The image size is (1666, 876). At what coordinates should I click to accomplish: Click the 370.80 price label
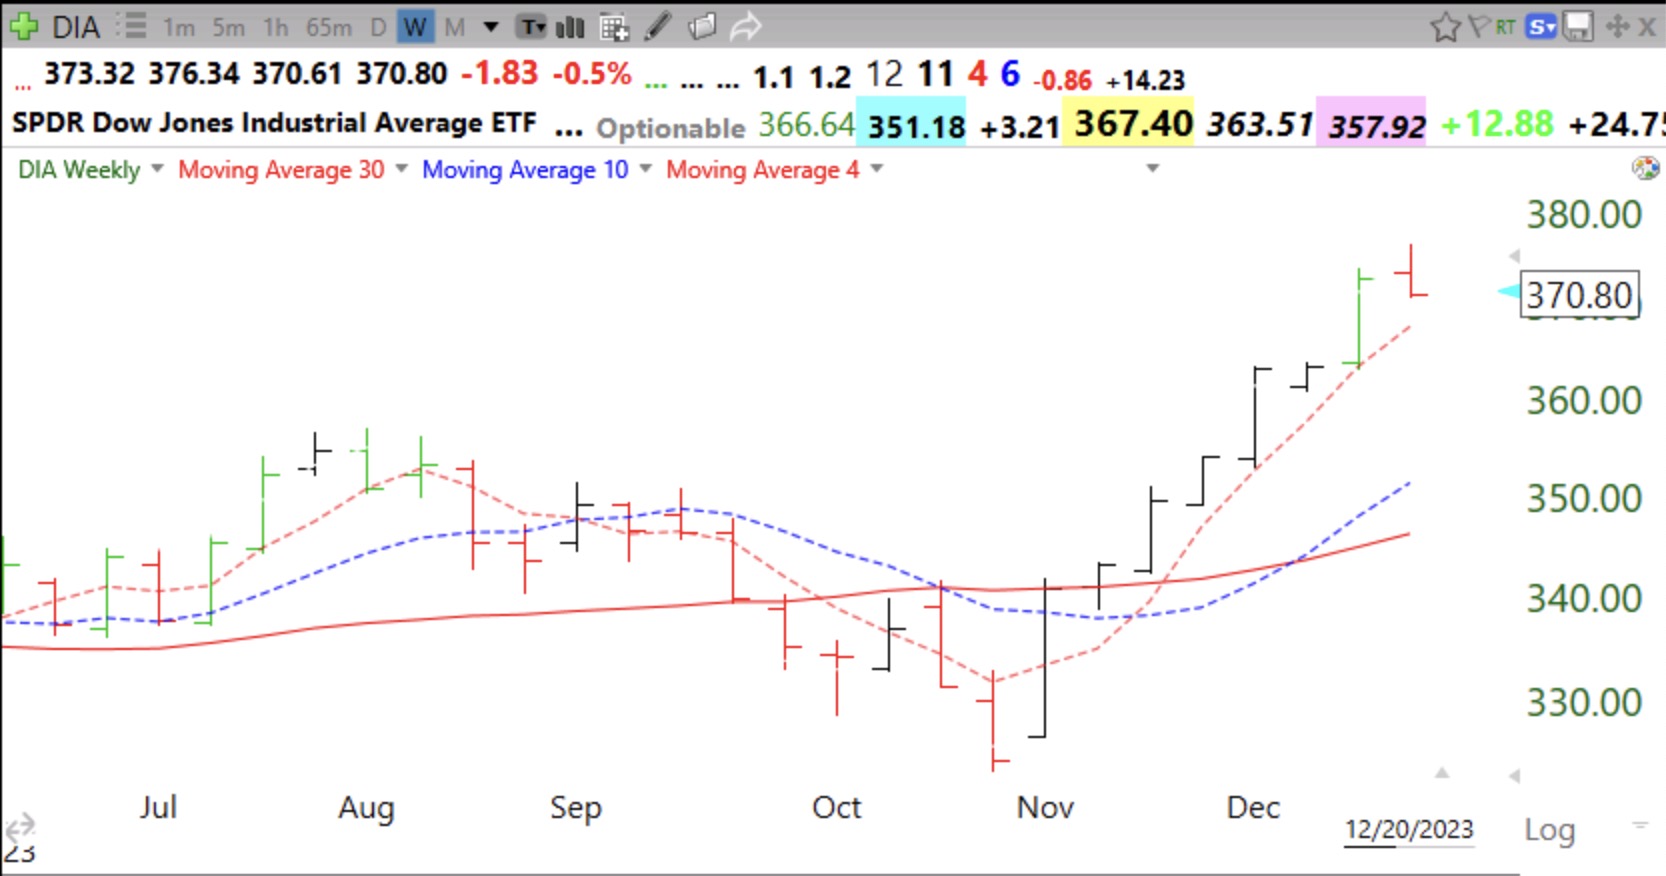(x=1580, y=295)
